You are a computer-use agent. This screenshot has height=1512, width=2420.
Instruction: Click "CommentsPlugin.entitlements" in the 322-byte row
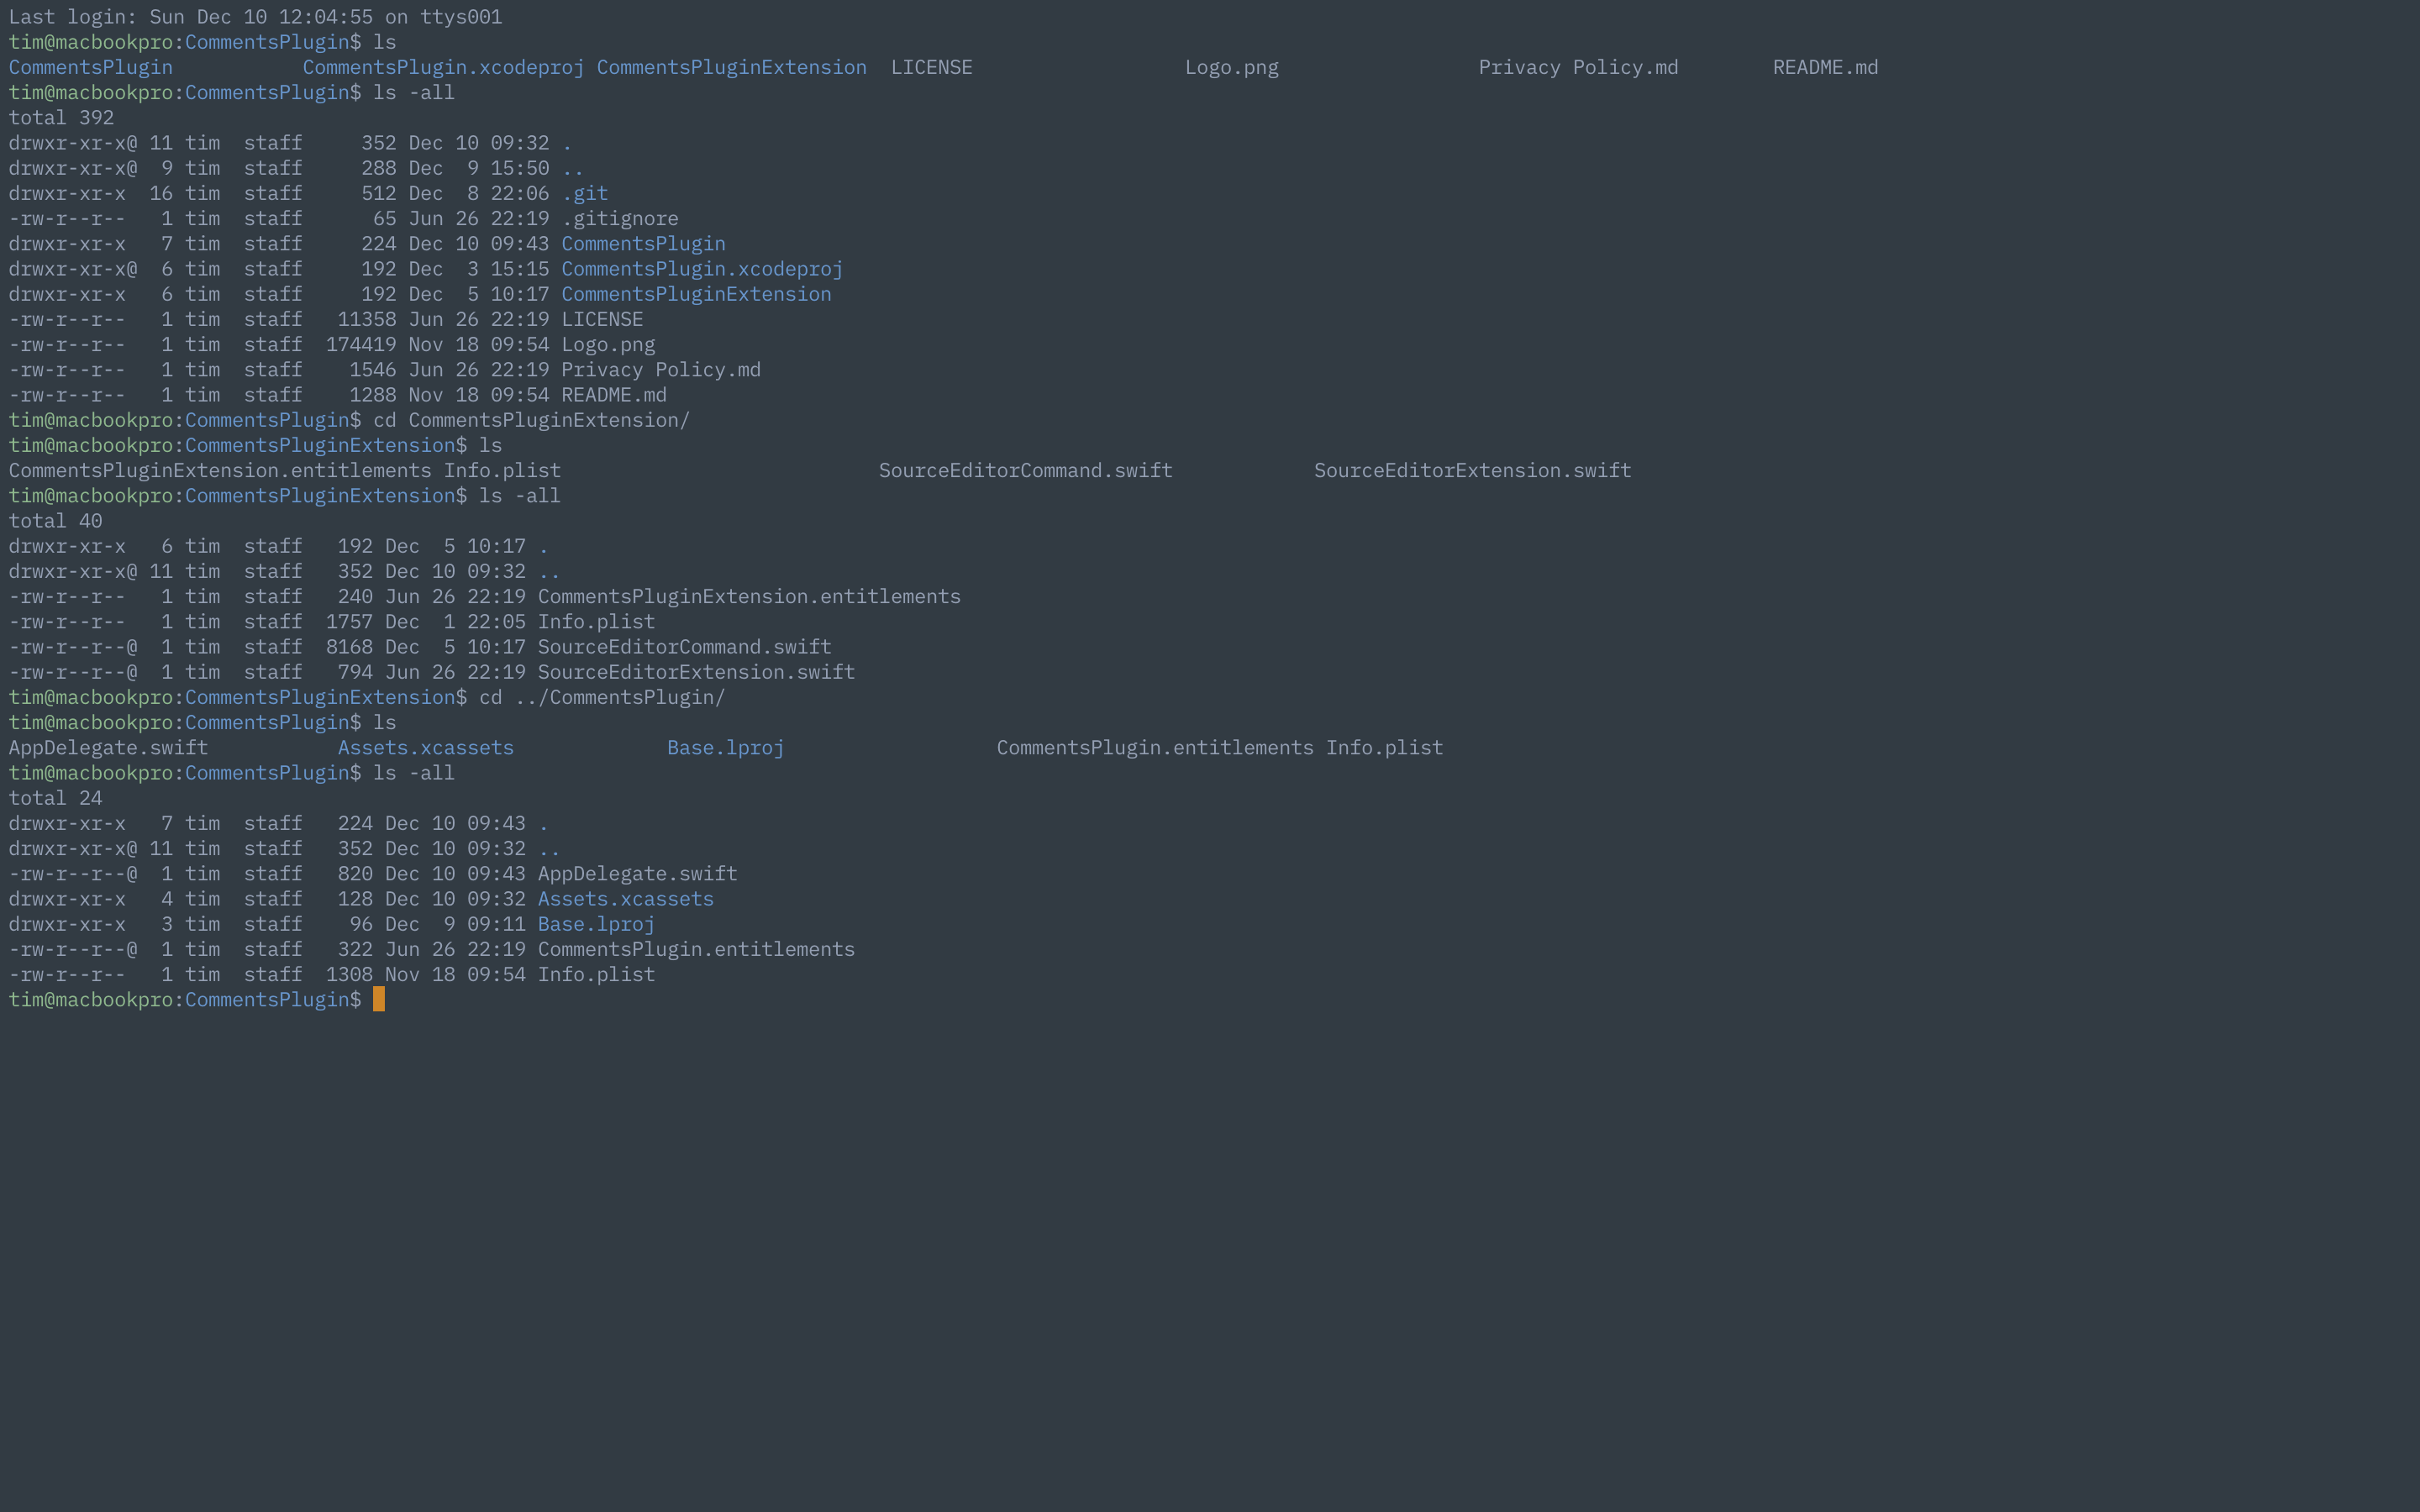point(697,949)
